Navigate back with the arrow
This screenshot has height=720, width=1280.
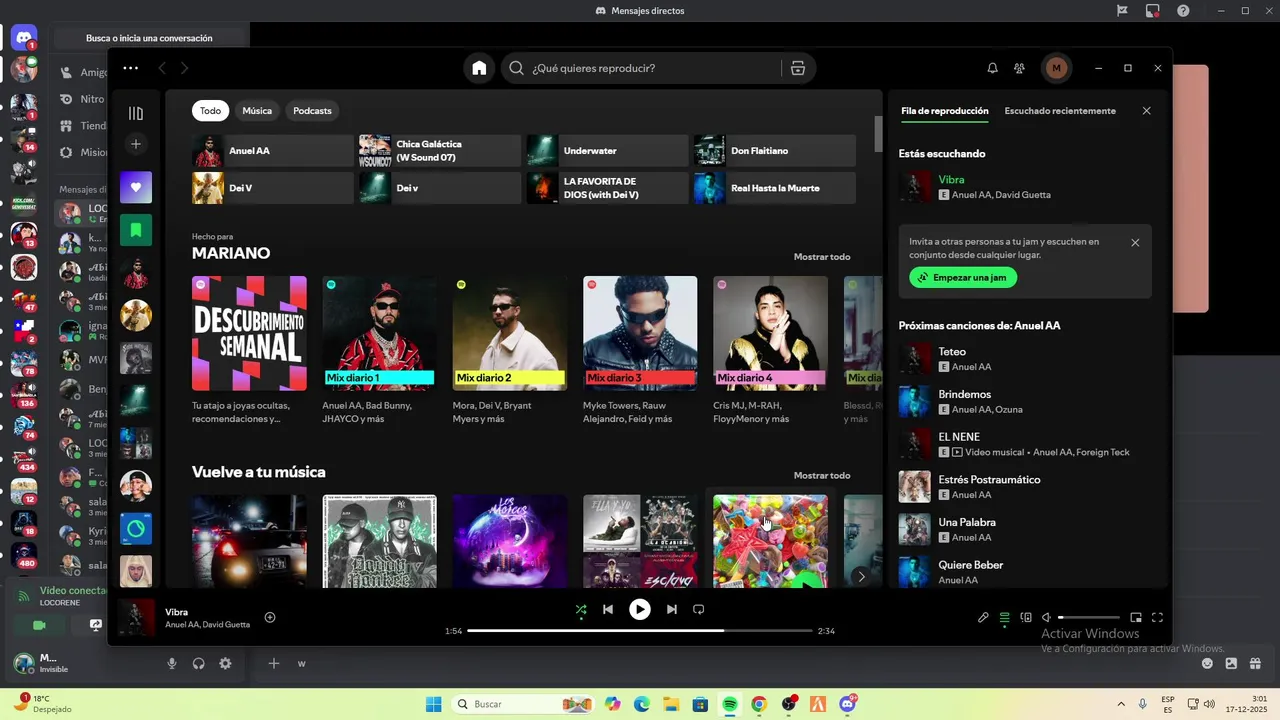[162, 68]
